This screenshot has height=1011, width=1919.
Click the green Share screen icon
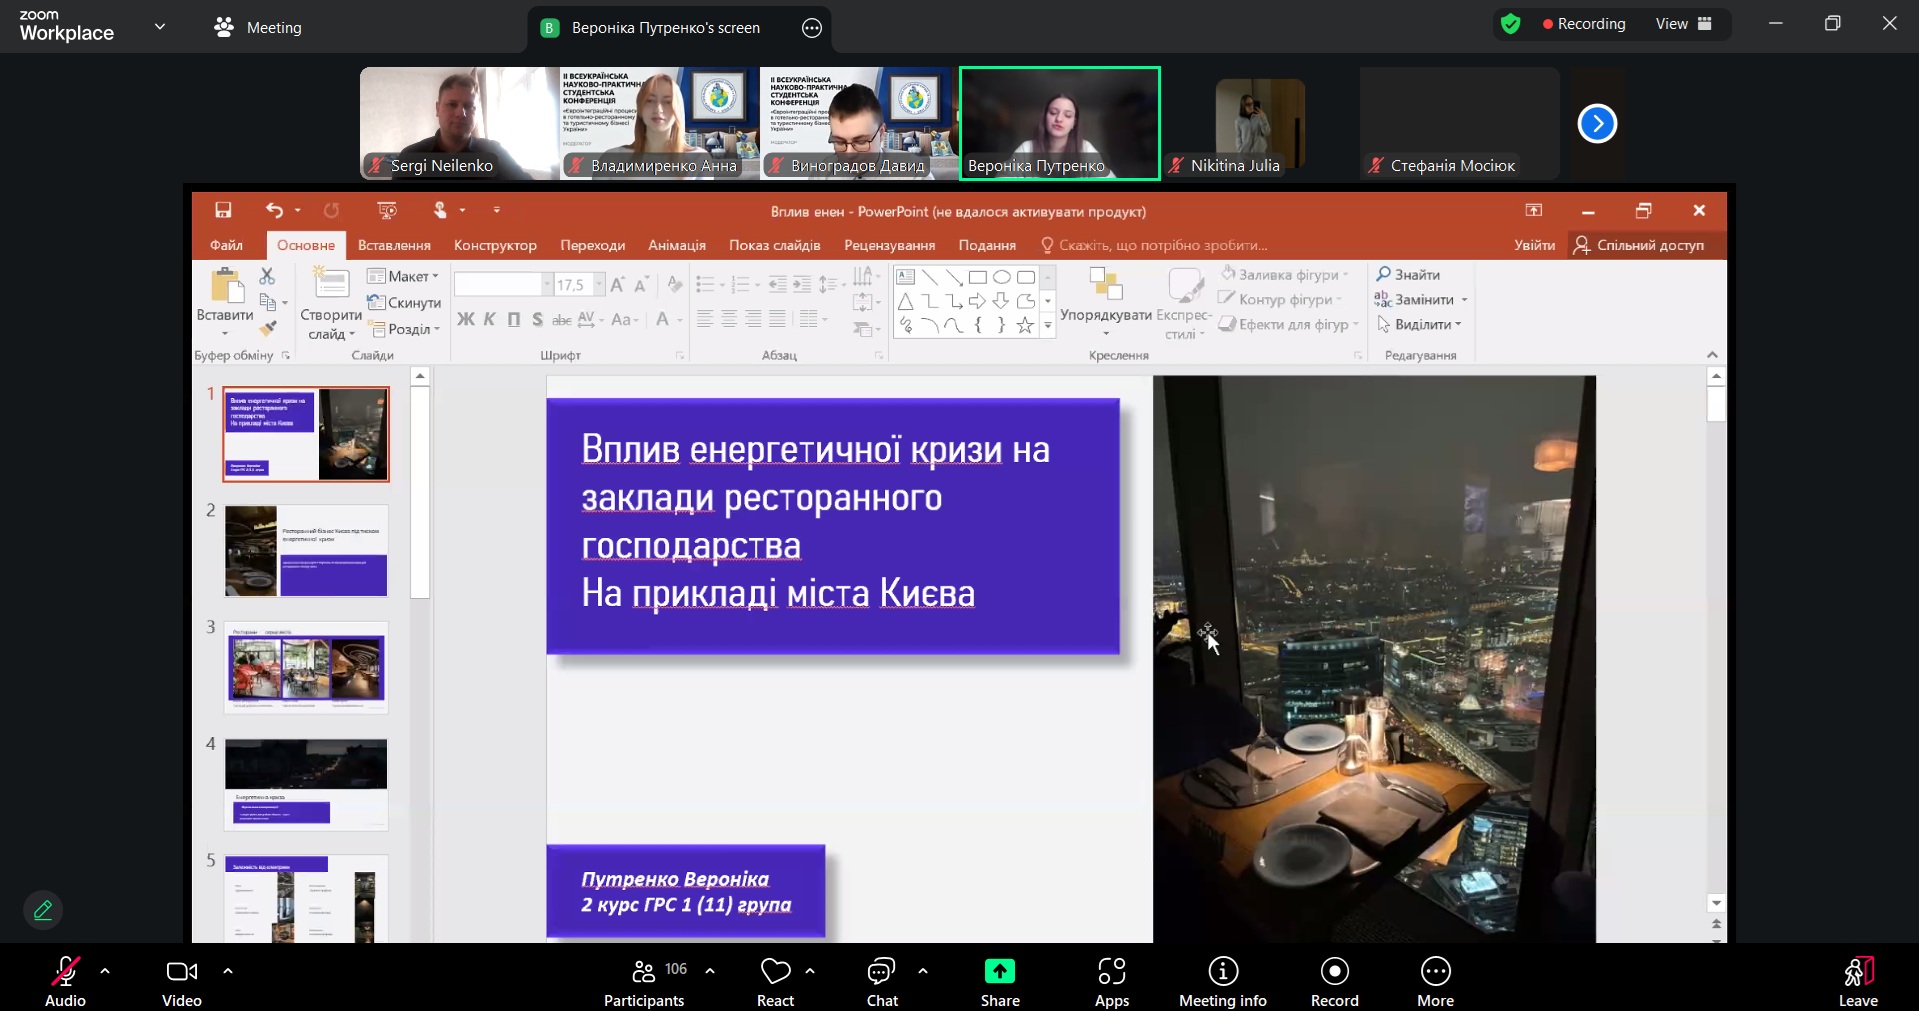click(999, 971)
